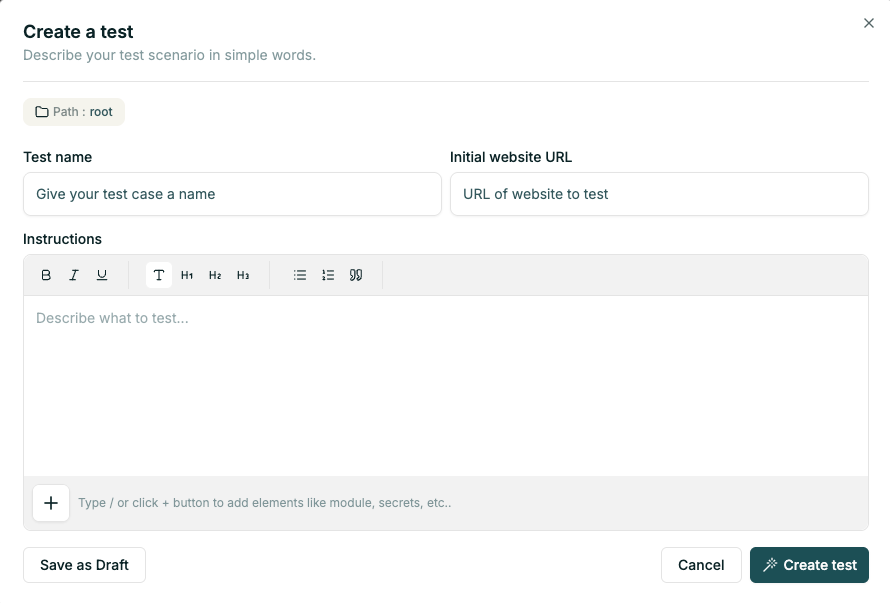Screen dimensions: 890x603
Task: Apply Heading 1 formatting
Action: click(x=187, y=275)
